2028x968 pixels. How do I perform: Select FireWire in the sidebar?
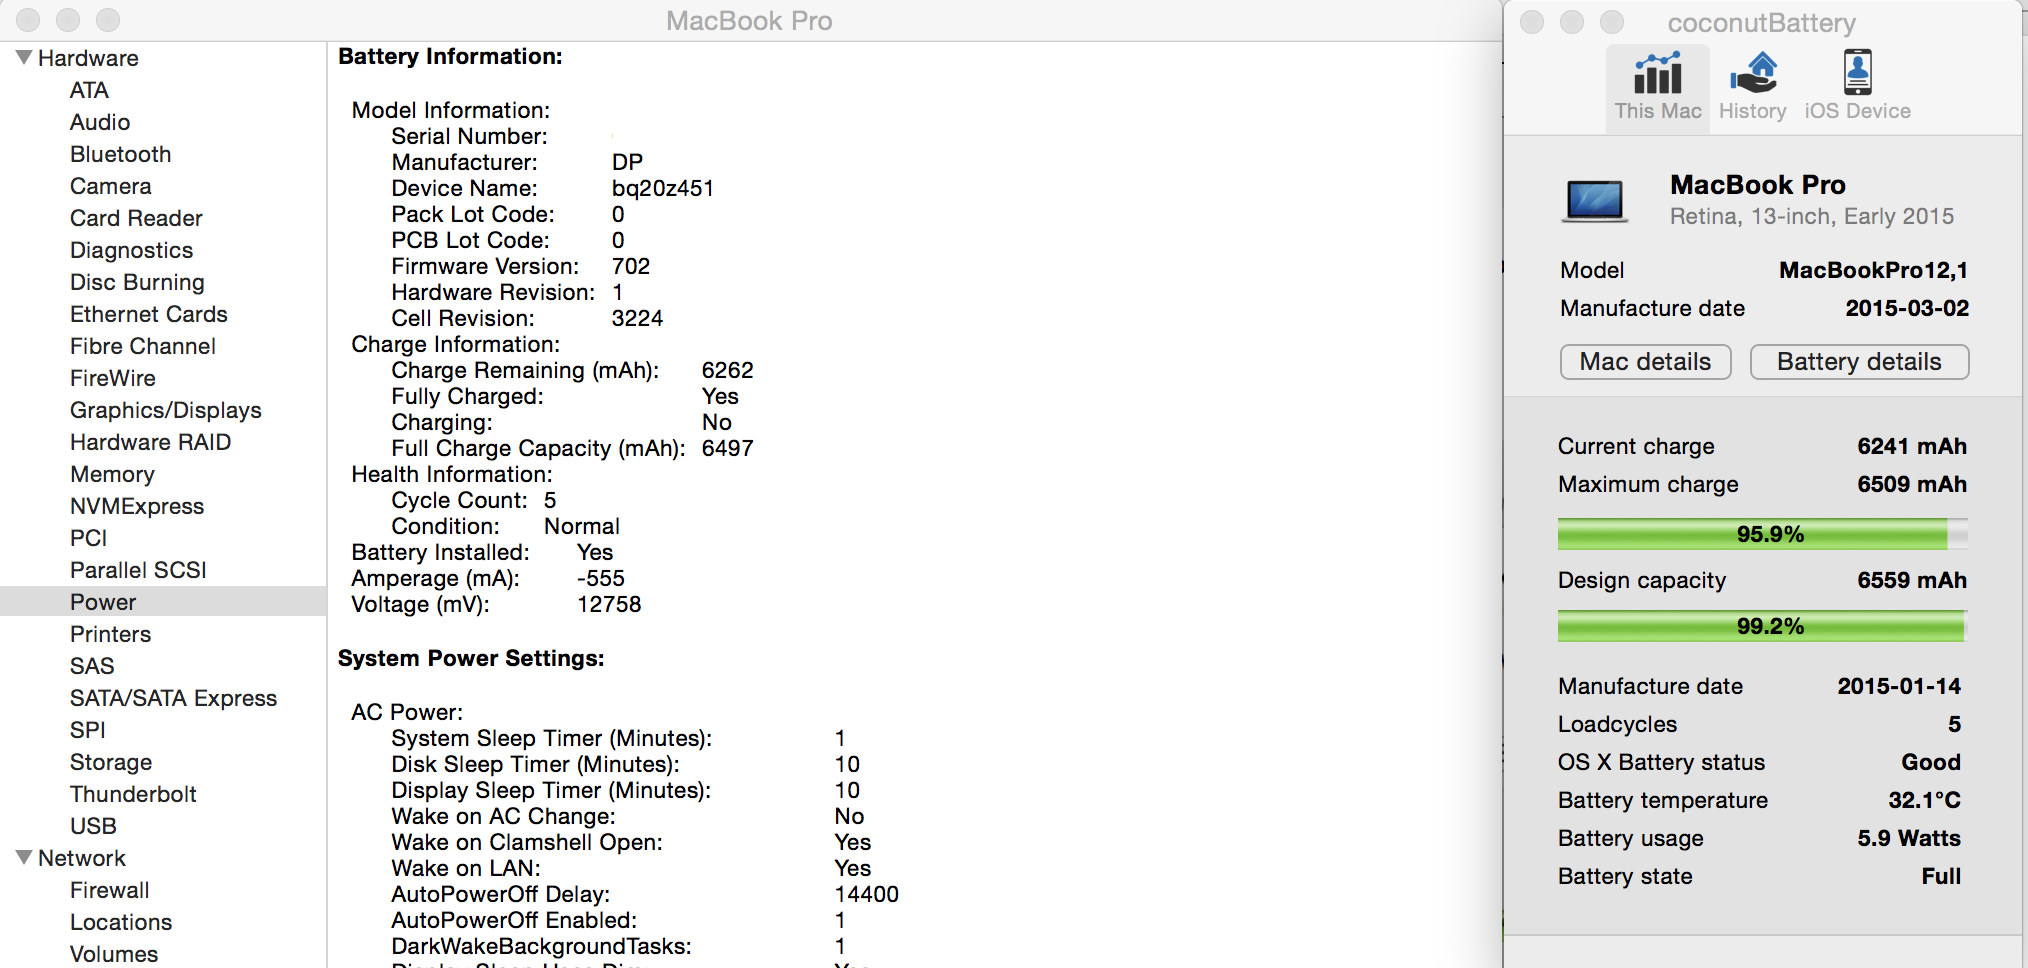coord(113,378)
